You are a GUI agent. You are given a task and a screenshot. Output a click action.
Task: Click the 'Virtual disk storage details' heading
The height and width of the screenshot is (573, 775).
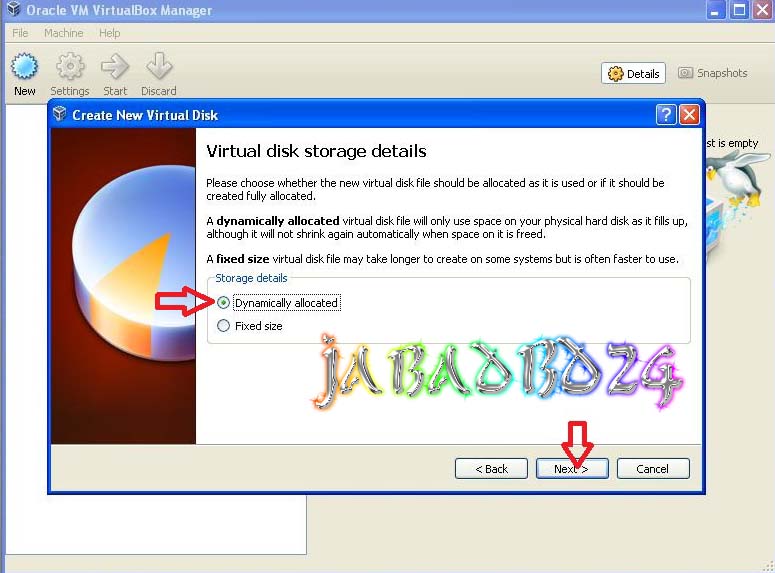click(x=316, y=151)
